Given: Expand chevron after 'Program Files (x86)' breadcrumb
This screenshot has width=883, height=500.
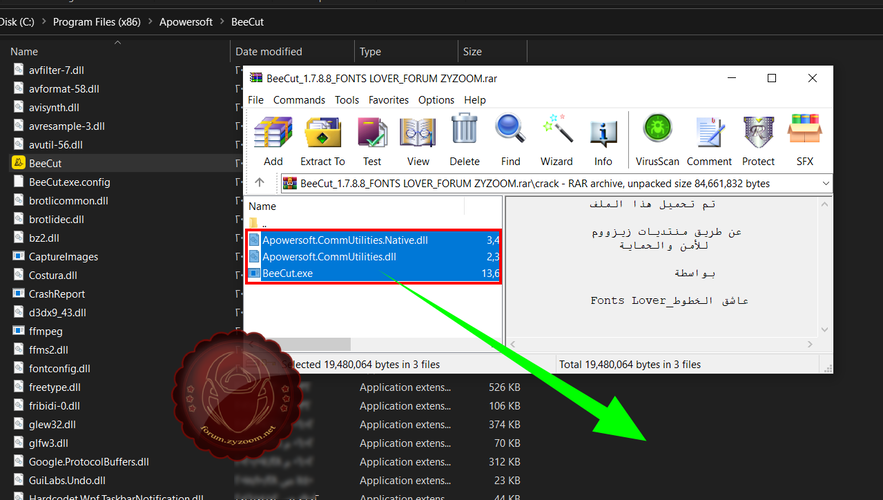Looking at the screenshot, I should [x=150, y=21].
